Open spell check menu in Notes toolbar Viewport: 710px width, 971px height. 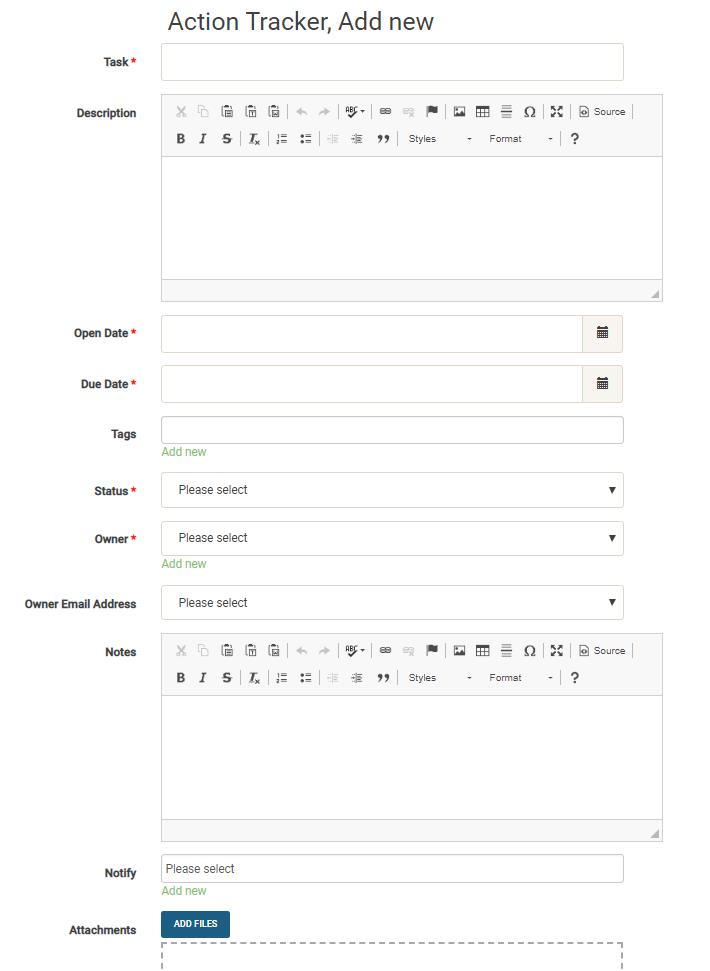pyautogui.click(x=355, y=650)
